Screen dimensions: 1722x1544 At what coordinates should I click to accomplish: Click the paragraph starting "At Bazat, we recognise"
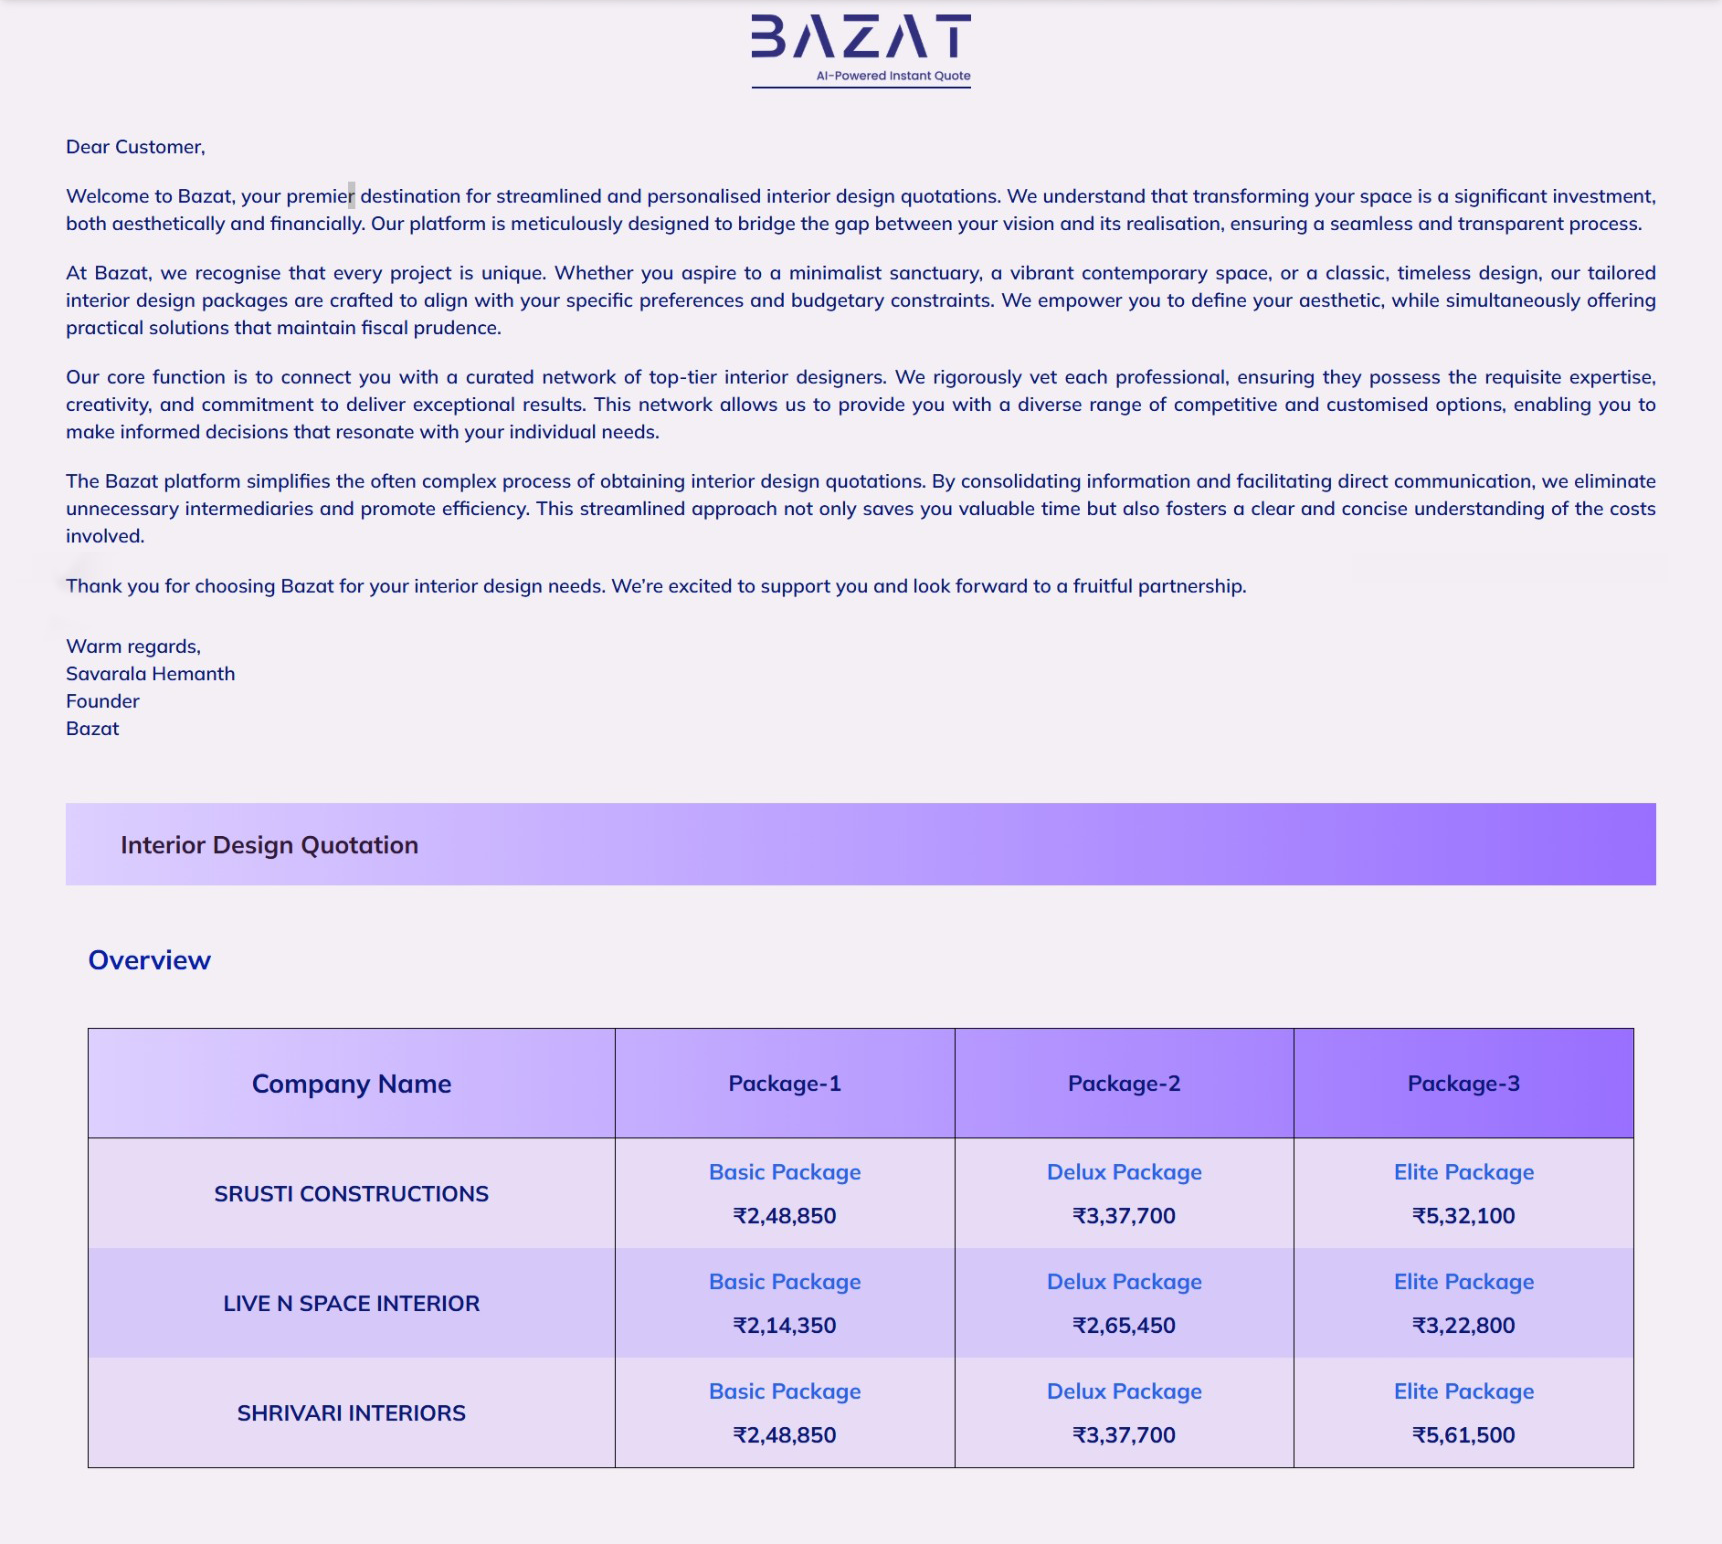tap(861, 300)
